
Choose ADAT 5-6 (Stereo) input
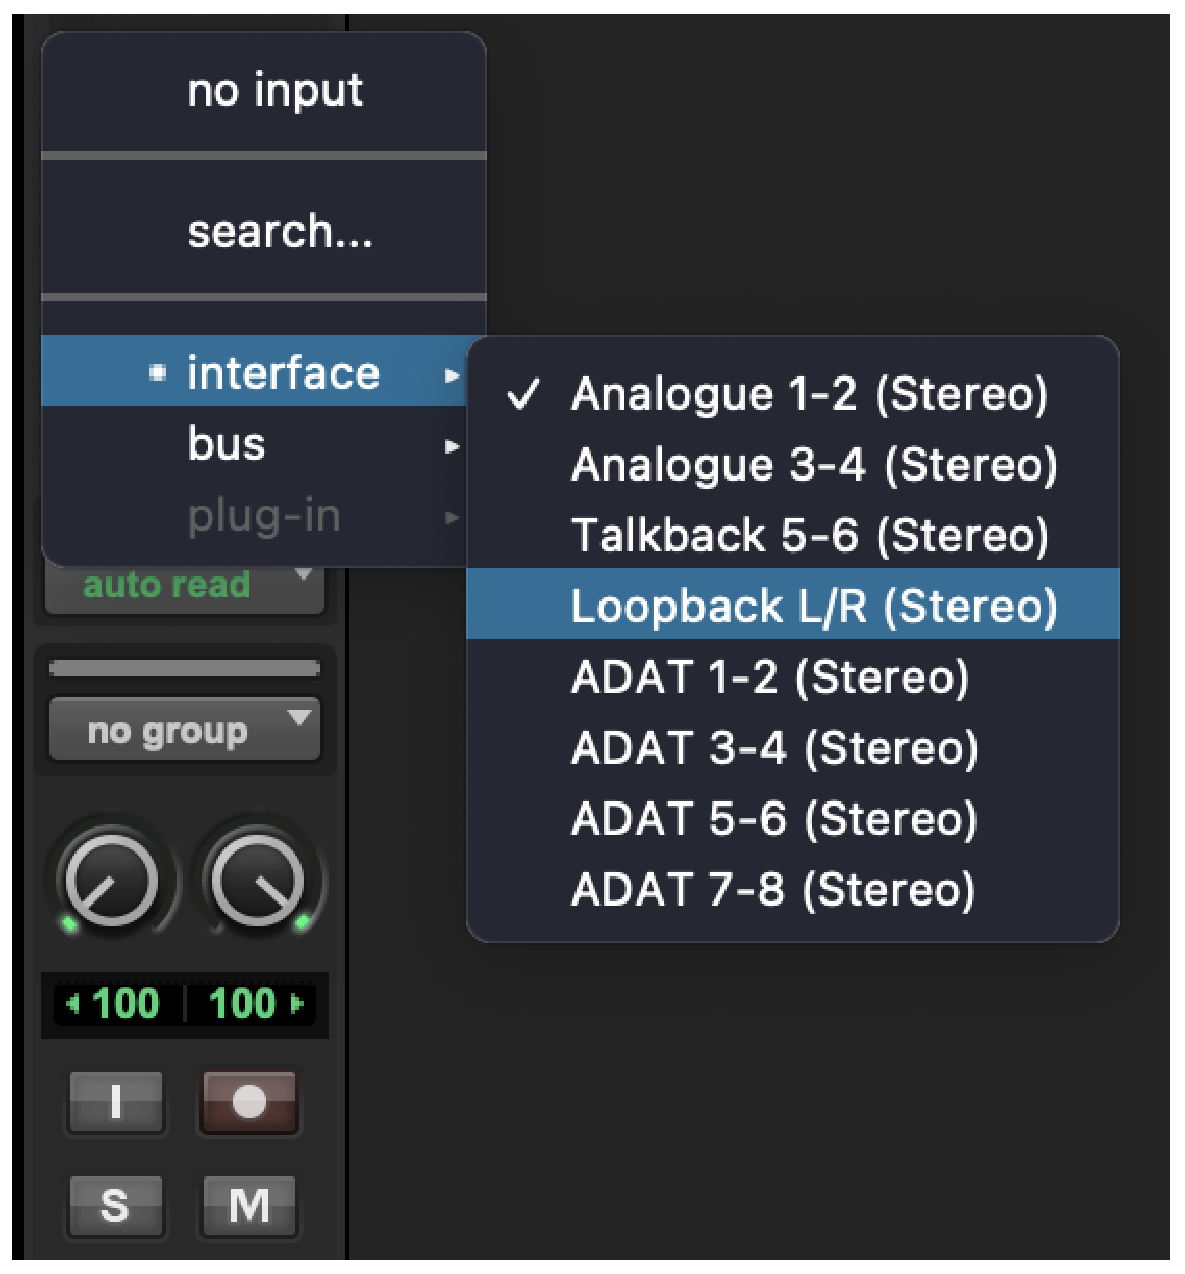tap(792, 819)
